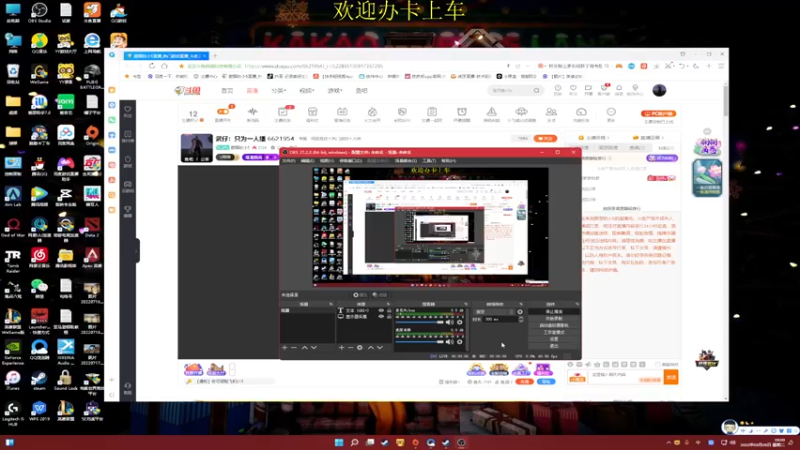800x450 pixels.
Task: Open the top audio channel's gear settings in OBS
Action: tap(460, 322)
